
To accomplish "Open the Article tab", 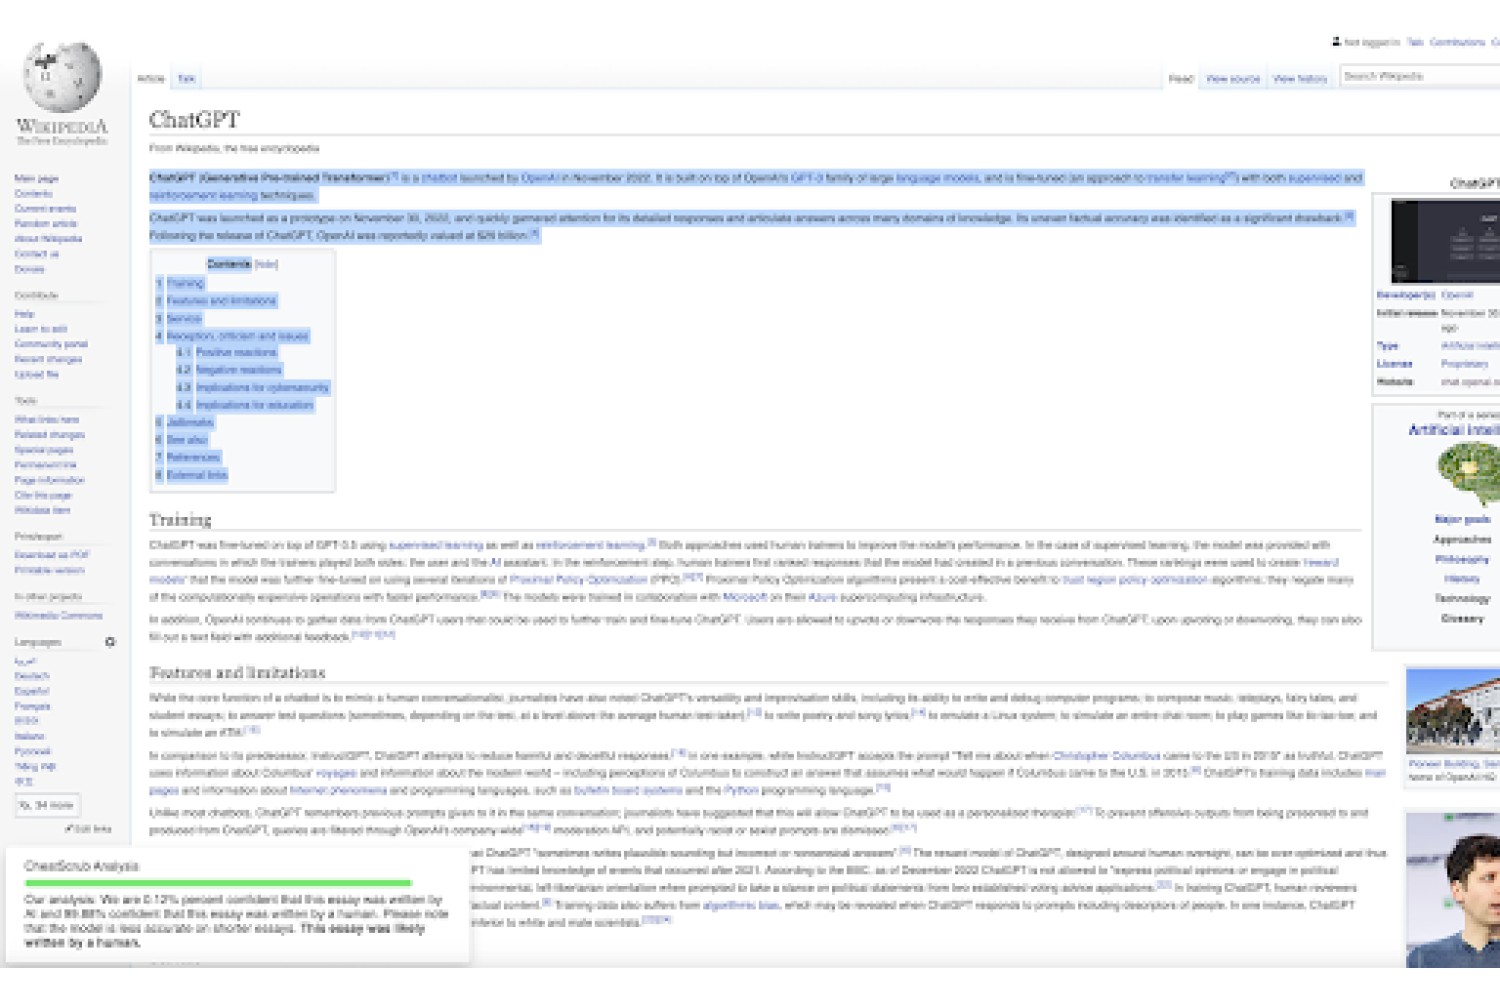I will click(x=151, y=78).
